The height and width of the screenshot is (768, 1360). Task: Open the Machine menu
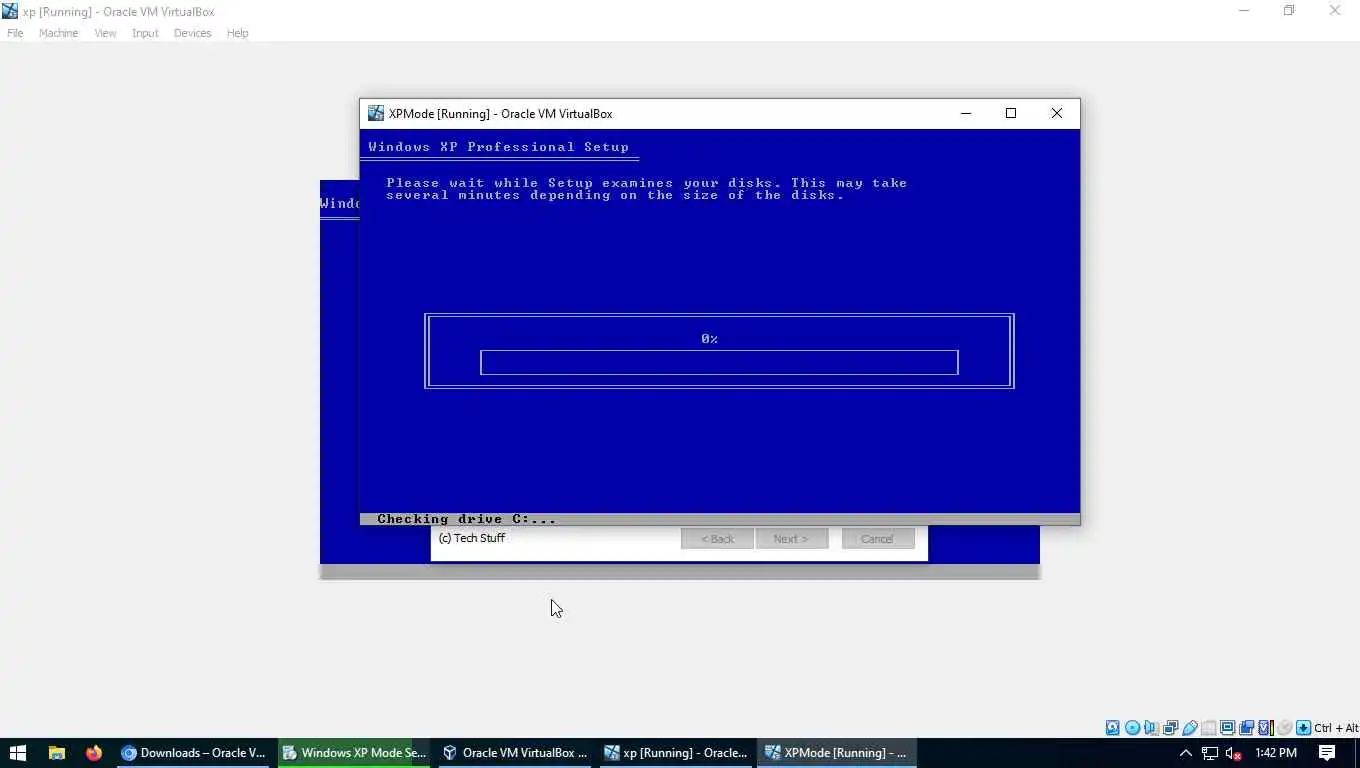click(x=58, y=33)
